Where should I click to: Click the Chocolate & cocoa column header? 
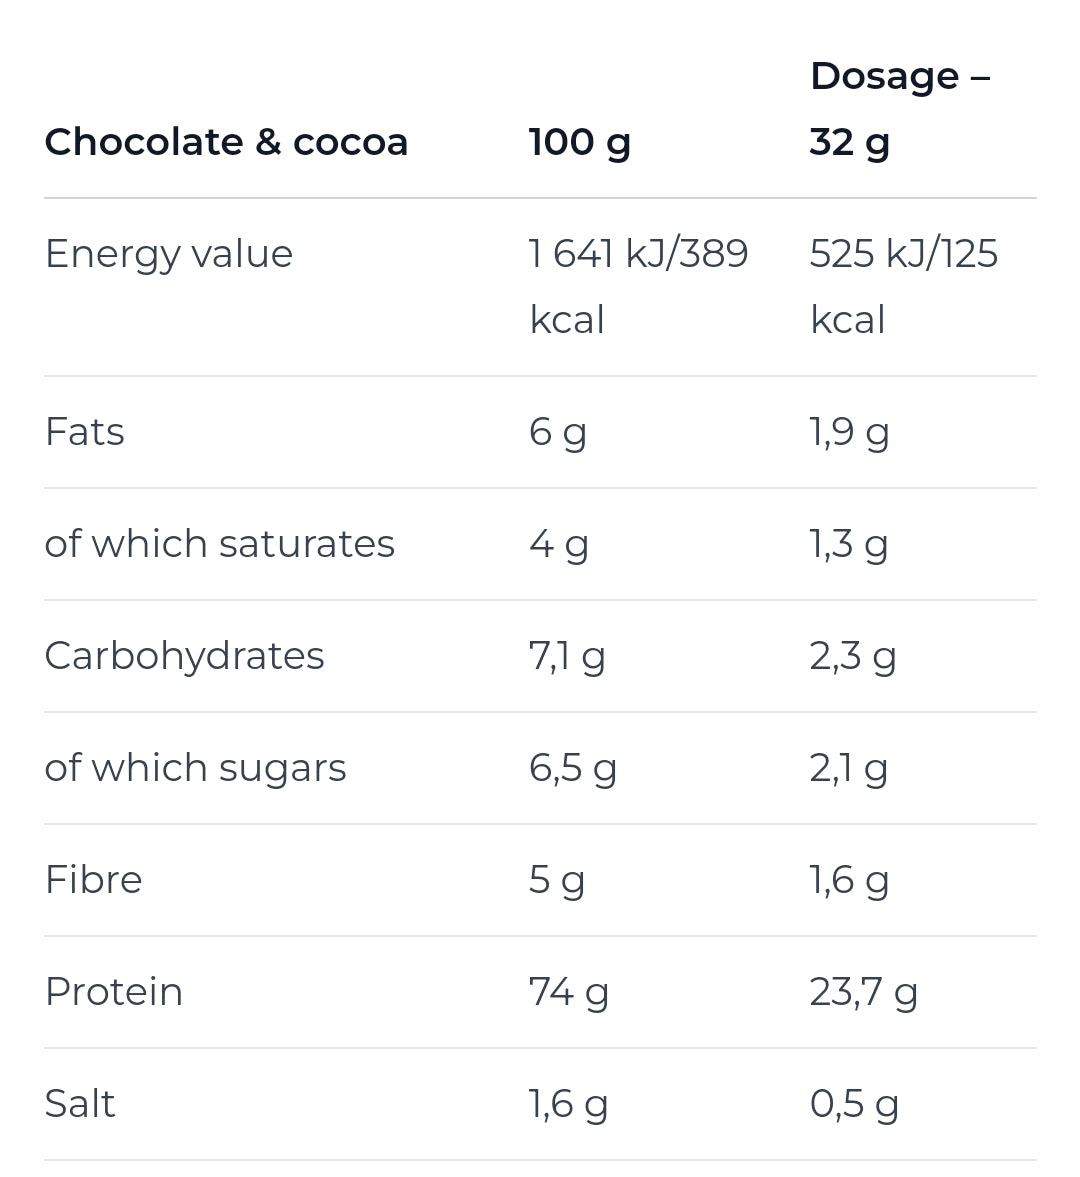226,142
